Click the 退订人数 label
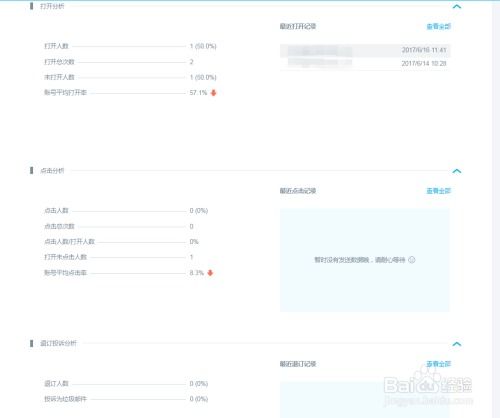The width and height of the screenshot is (500, 418). click(x=56, y=384)
